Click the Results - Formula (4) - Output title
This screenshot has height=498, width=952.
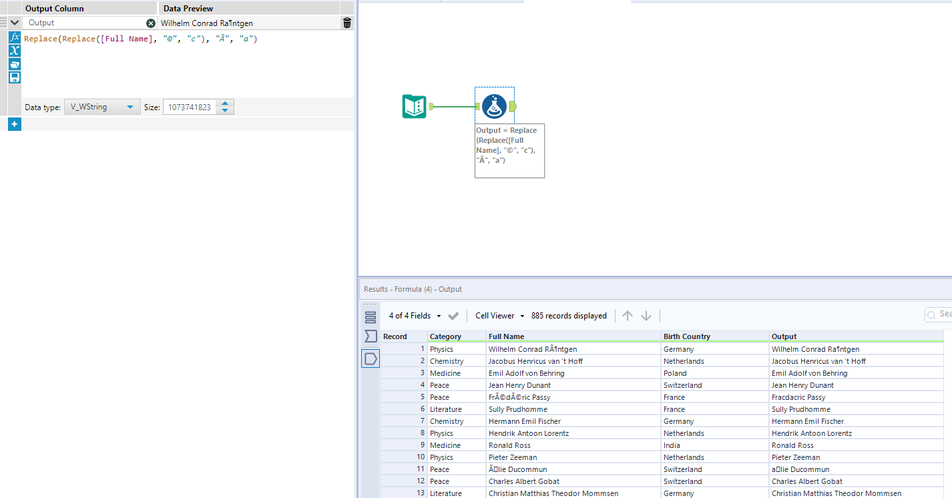coord(412,289)
